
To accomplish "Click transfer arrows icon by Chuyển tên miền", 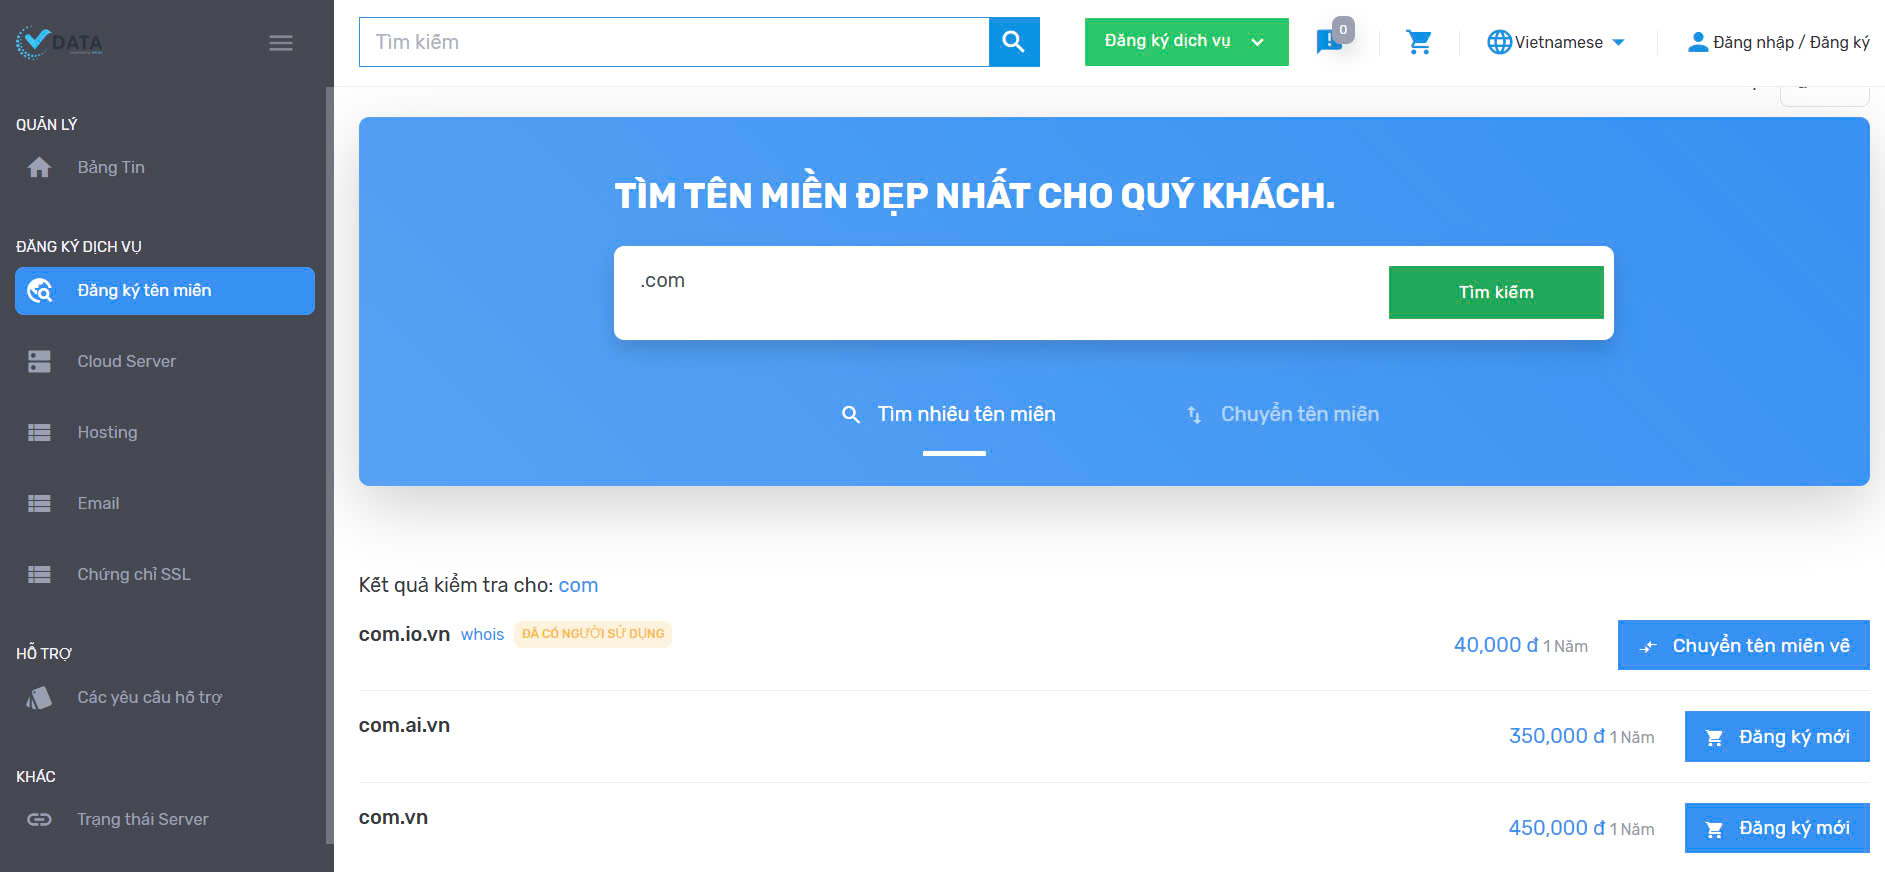I will pyautogui.click(x=1194, y=414).
